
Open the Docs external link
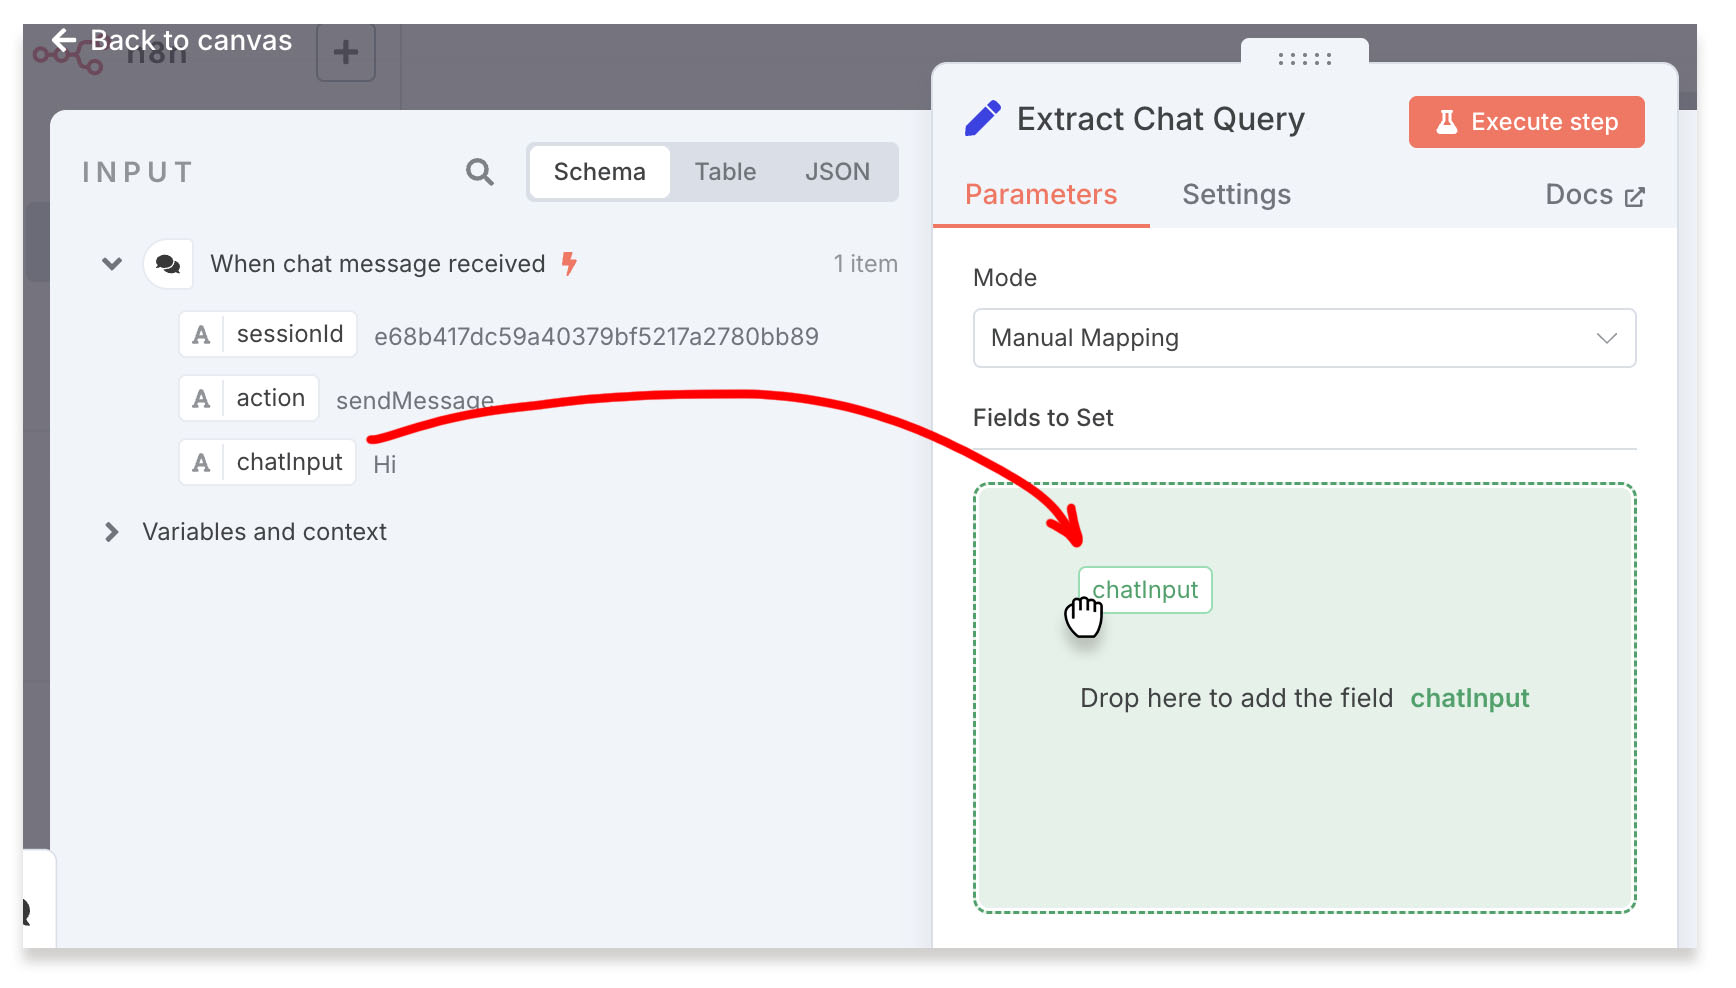tap(1594, 195)
